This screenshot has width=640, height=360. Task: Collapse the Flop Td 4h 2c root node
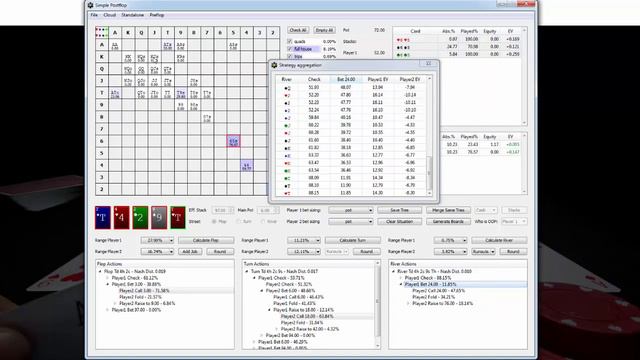click(100, 271)
